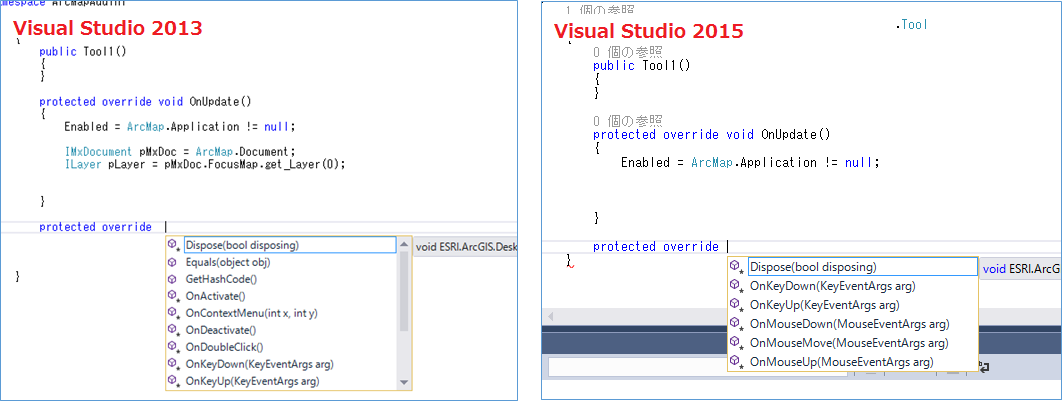
Task: Click the down arrow of VS 2013 completion scrollbar
Action: [x=404, y=383]
